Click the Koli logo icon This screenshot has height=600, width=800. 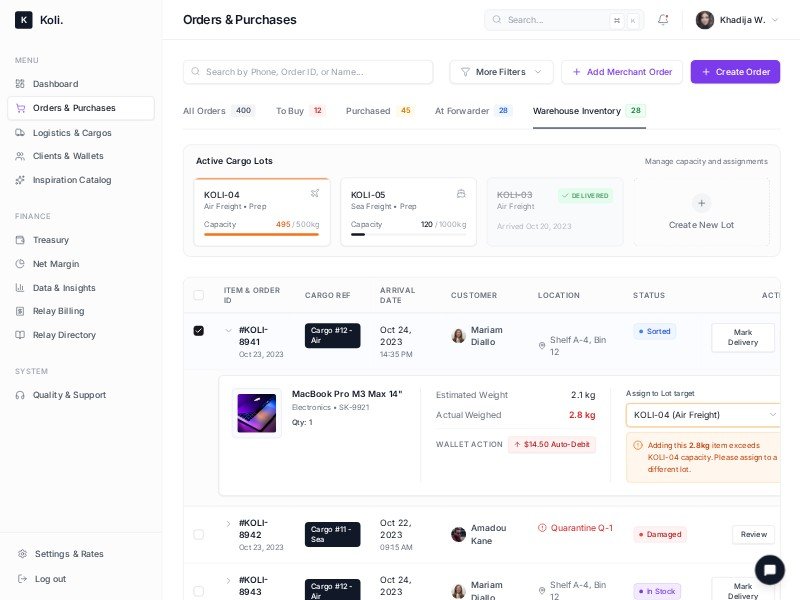23,20
